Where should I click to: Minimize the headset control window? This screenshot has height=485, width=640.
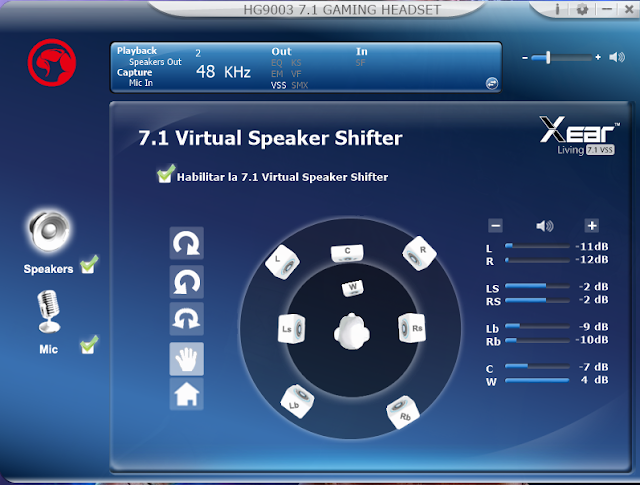coord(607,9)
